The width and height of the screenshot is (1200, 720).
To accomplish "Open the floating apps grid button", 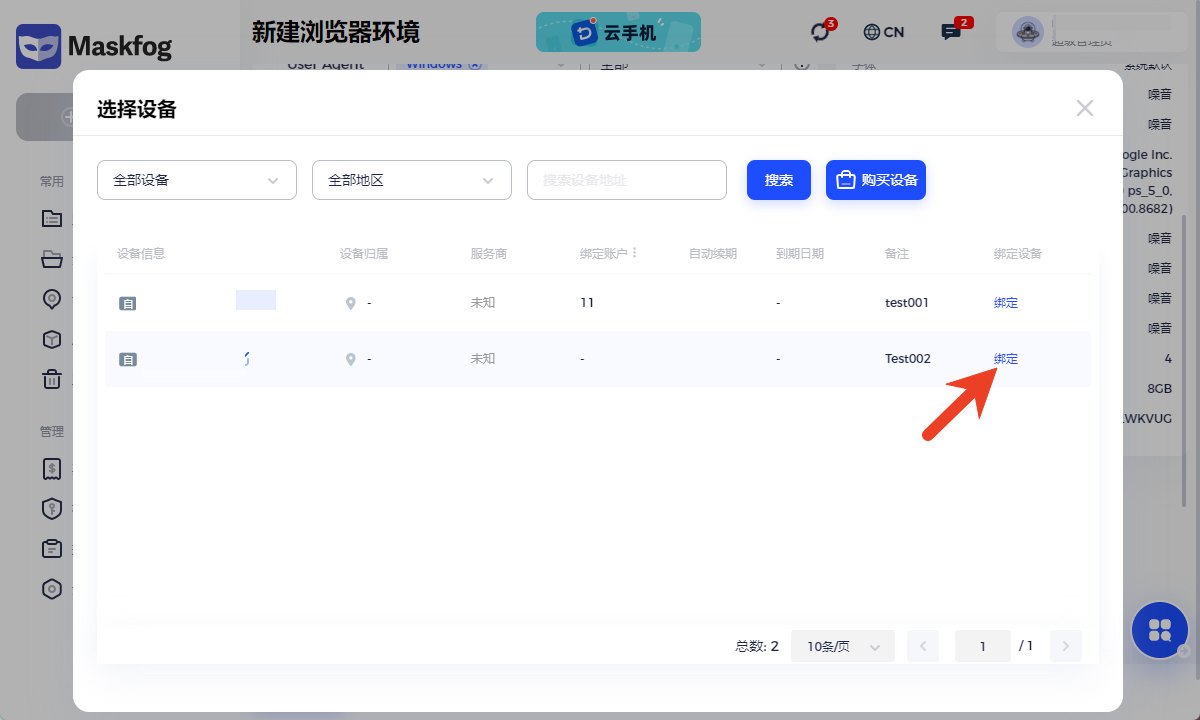I will coord(1159,630).
